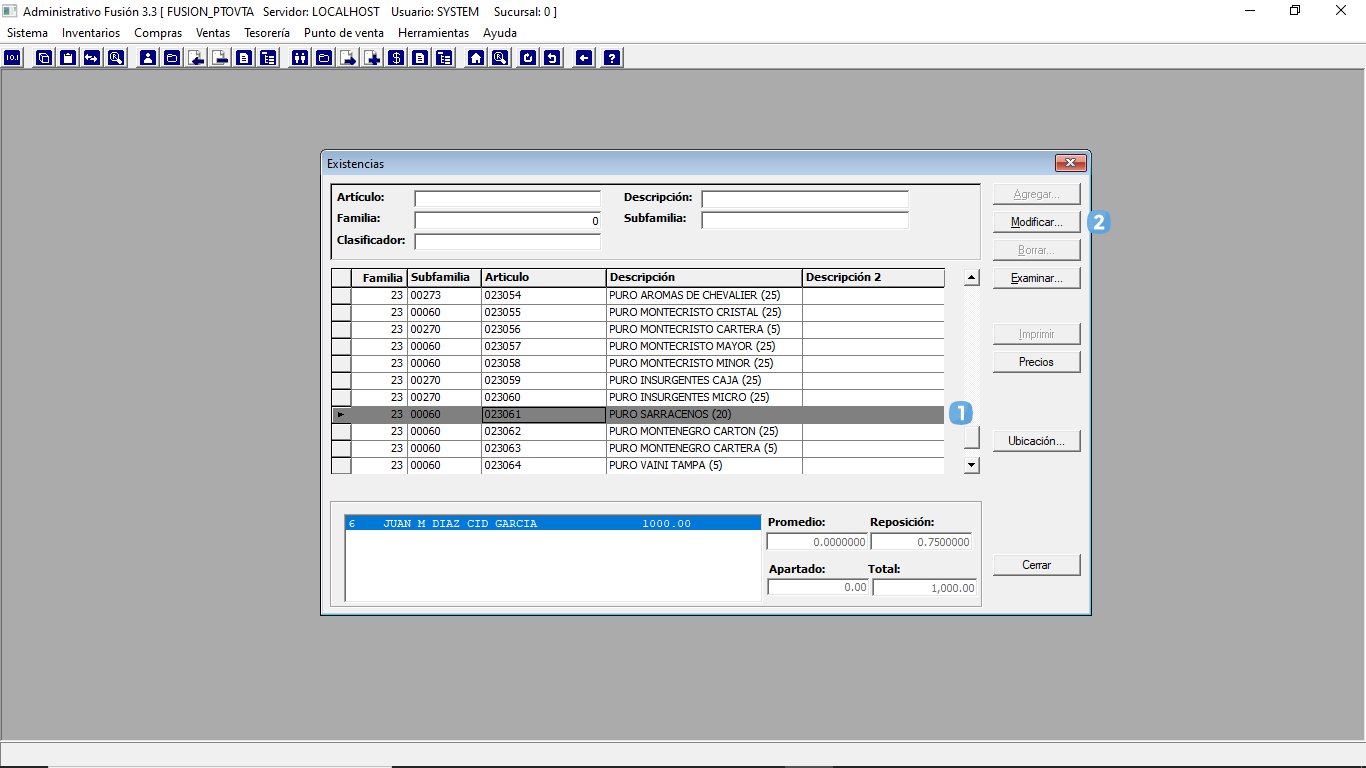Click the Cerrar button
This screenshot has width=1366, height=768.
point(1037,565)
